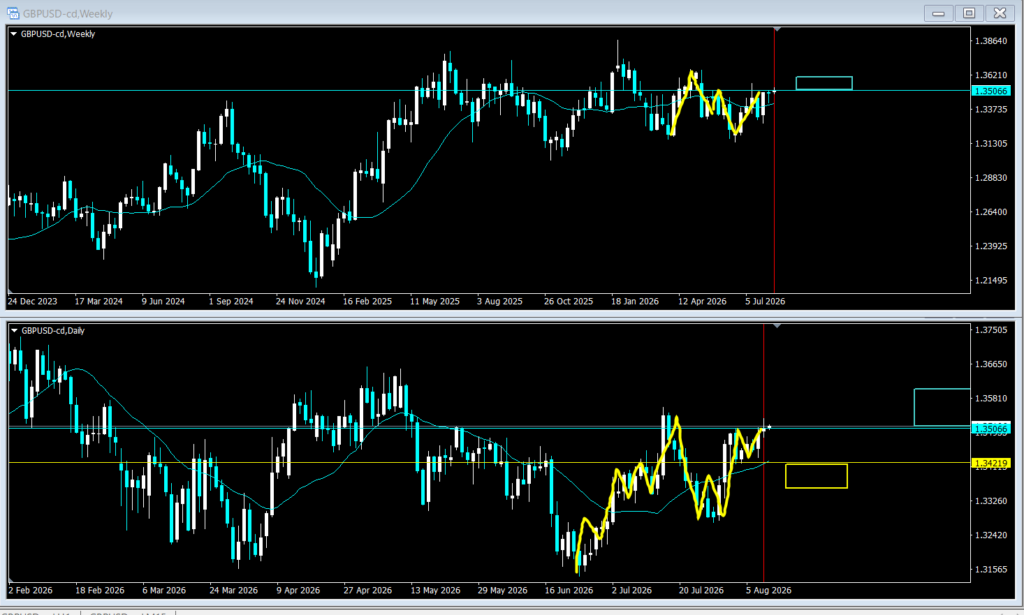
Task: Click the 2 Feb 2026 date on Daily axis
Action: click(x=31, y=590)
